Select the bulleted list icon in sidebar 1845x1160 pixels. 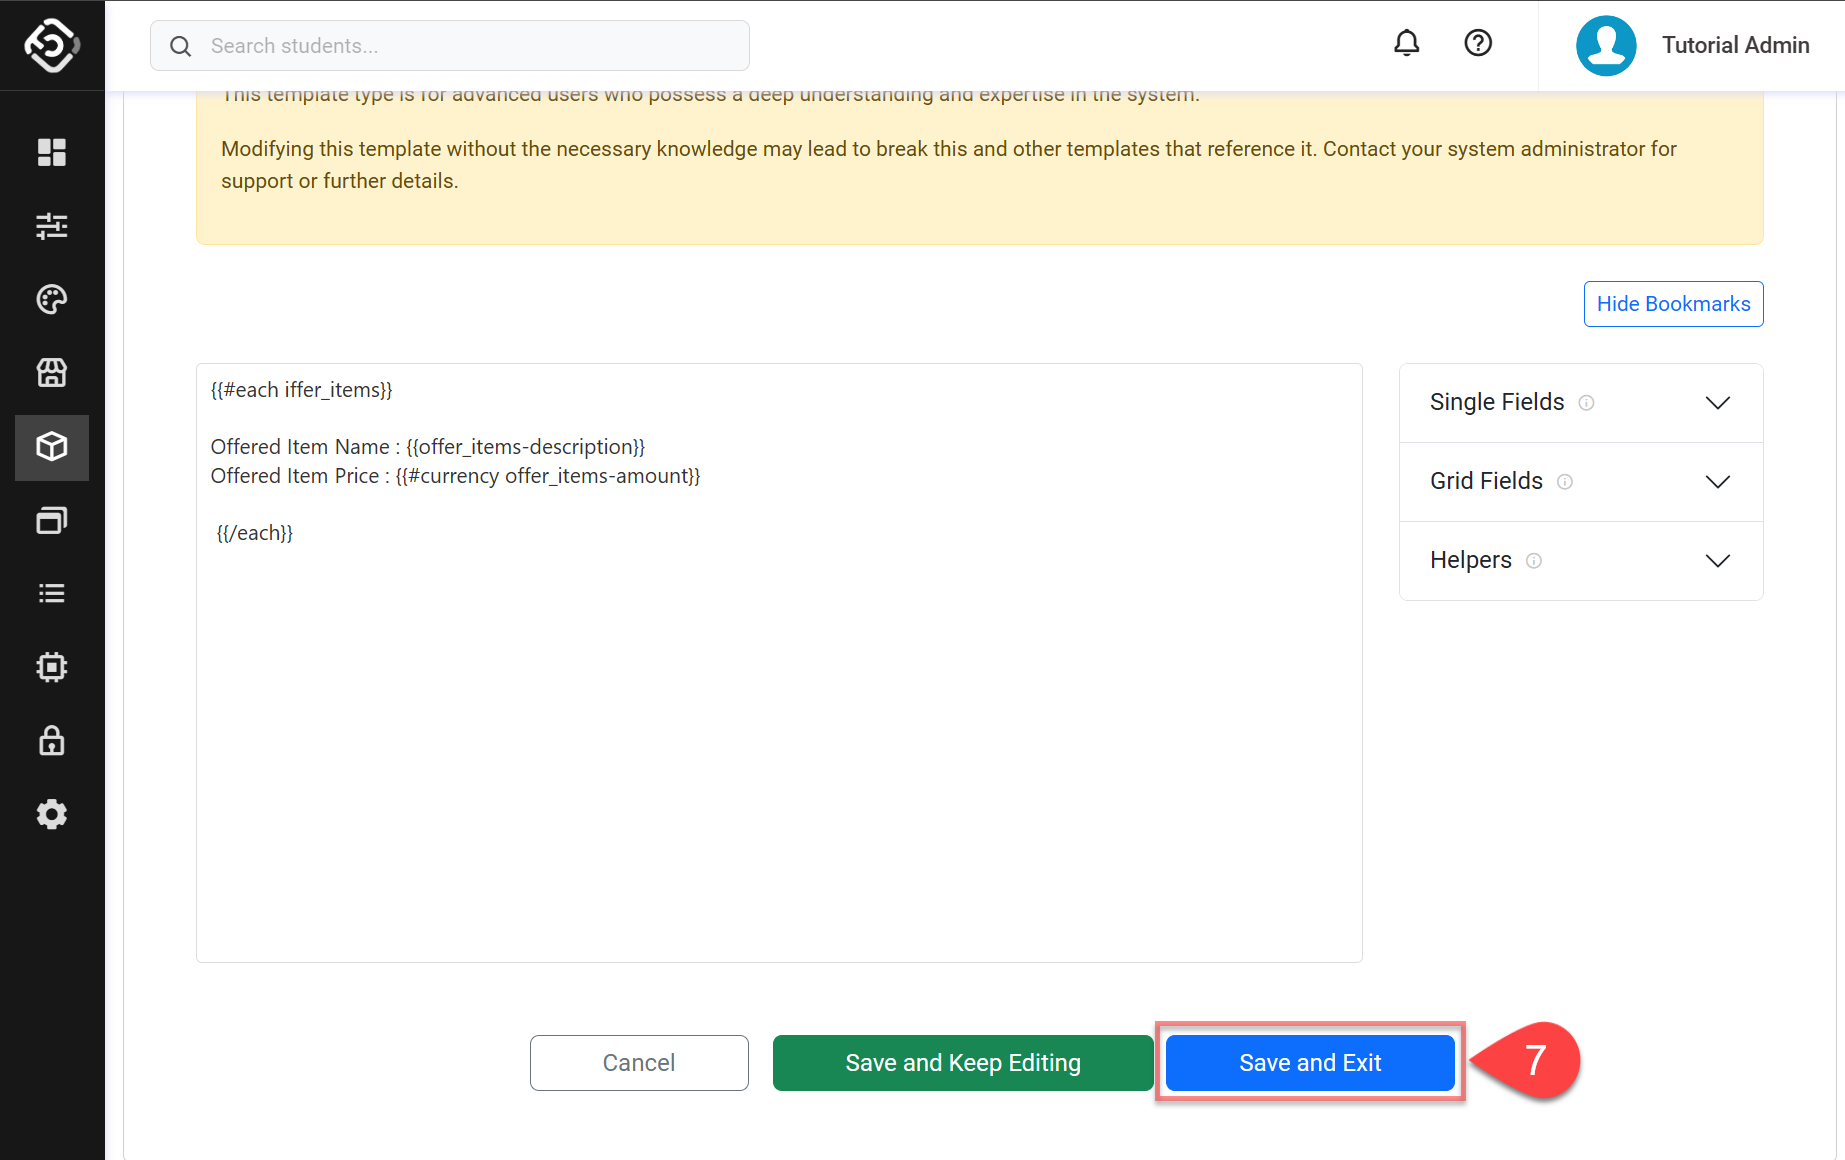coord(52,594)
